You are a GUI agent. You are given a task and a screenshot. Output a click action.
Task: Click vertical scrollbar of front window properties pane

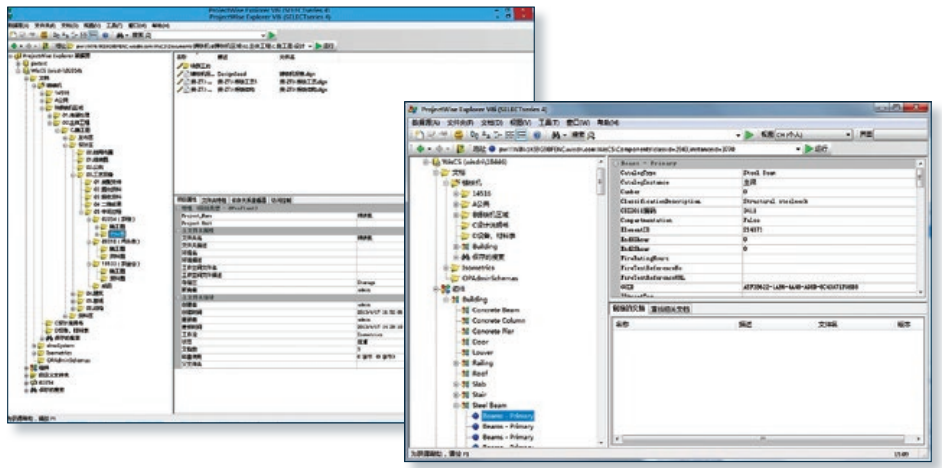tap(920, 228)
